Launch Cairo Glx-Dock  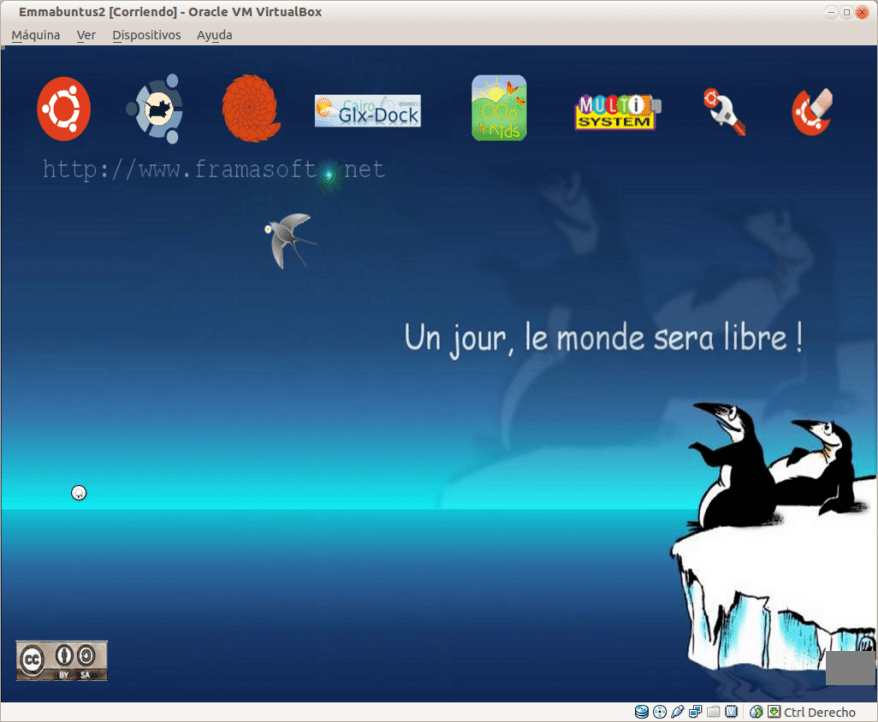367,110
